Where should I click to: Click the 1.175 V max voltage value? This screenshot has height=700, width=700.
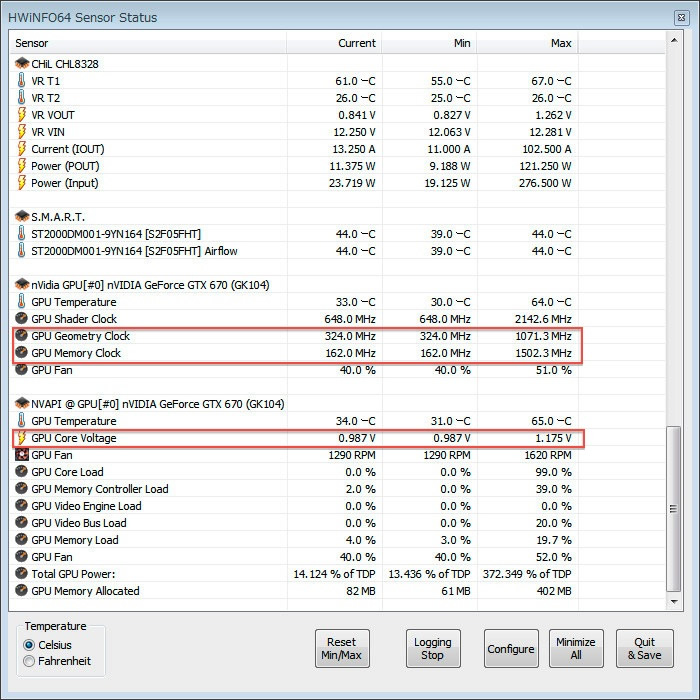click(553, 438)
